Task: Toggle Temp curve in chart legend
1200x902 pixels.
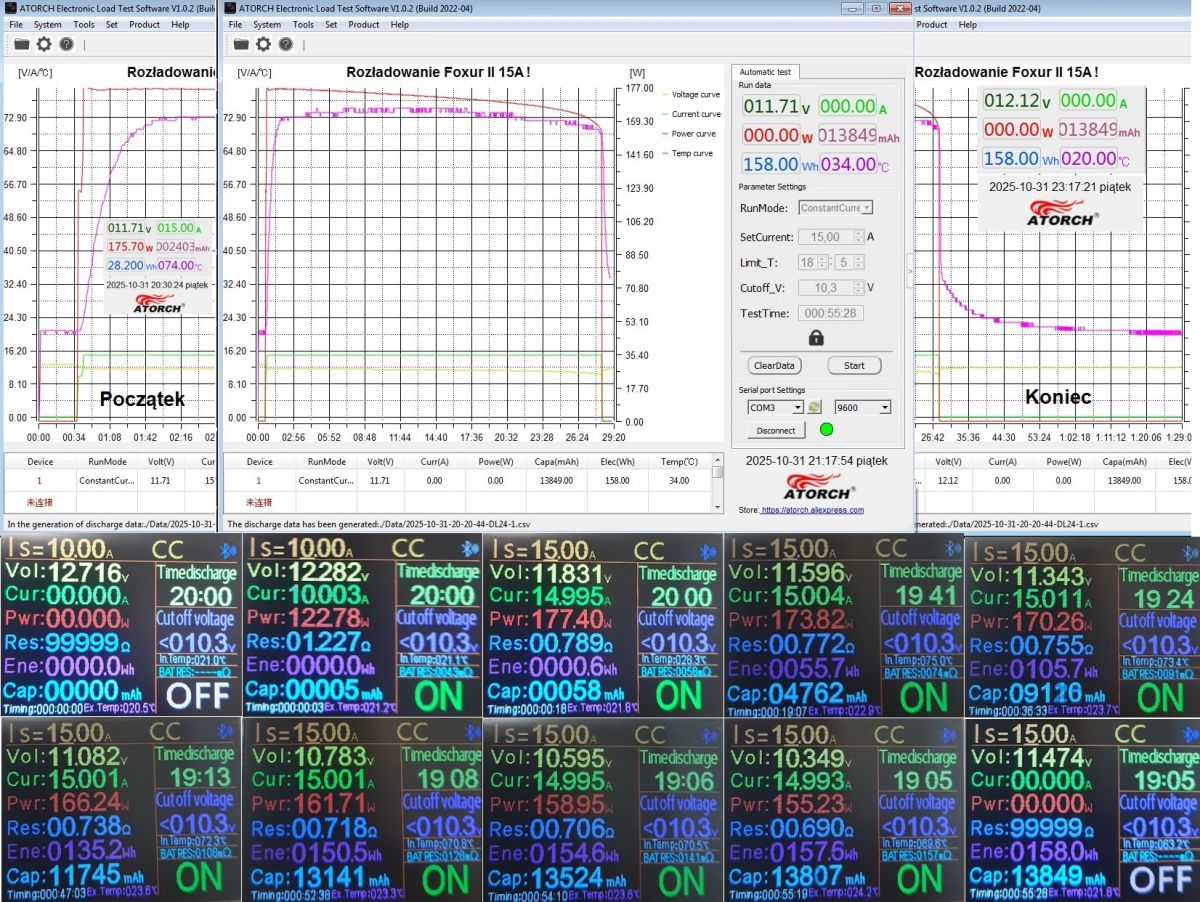Action: coord(688,153)
